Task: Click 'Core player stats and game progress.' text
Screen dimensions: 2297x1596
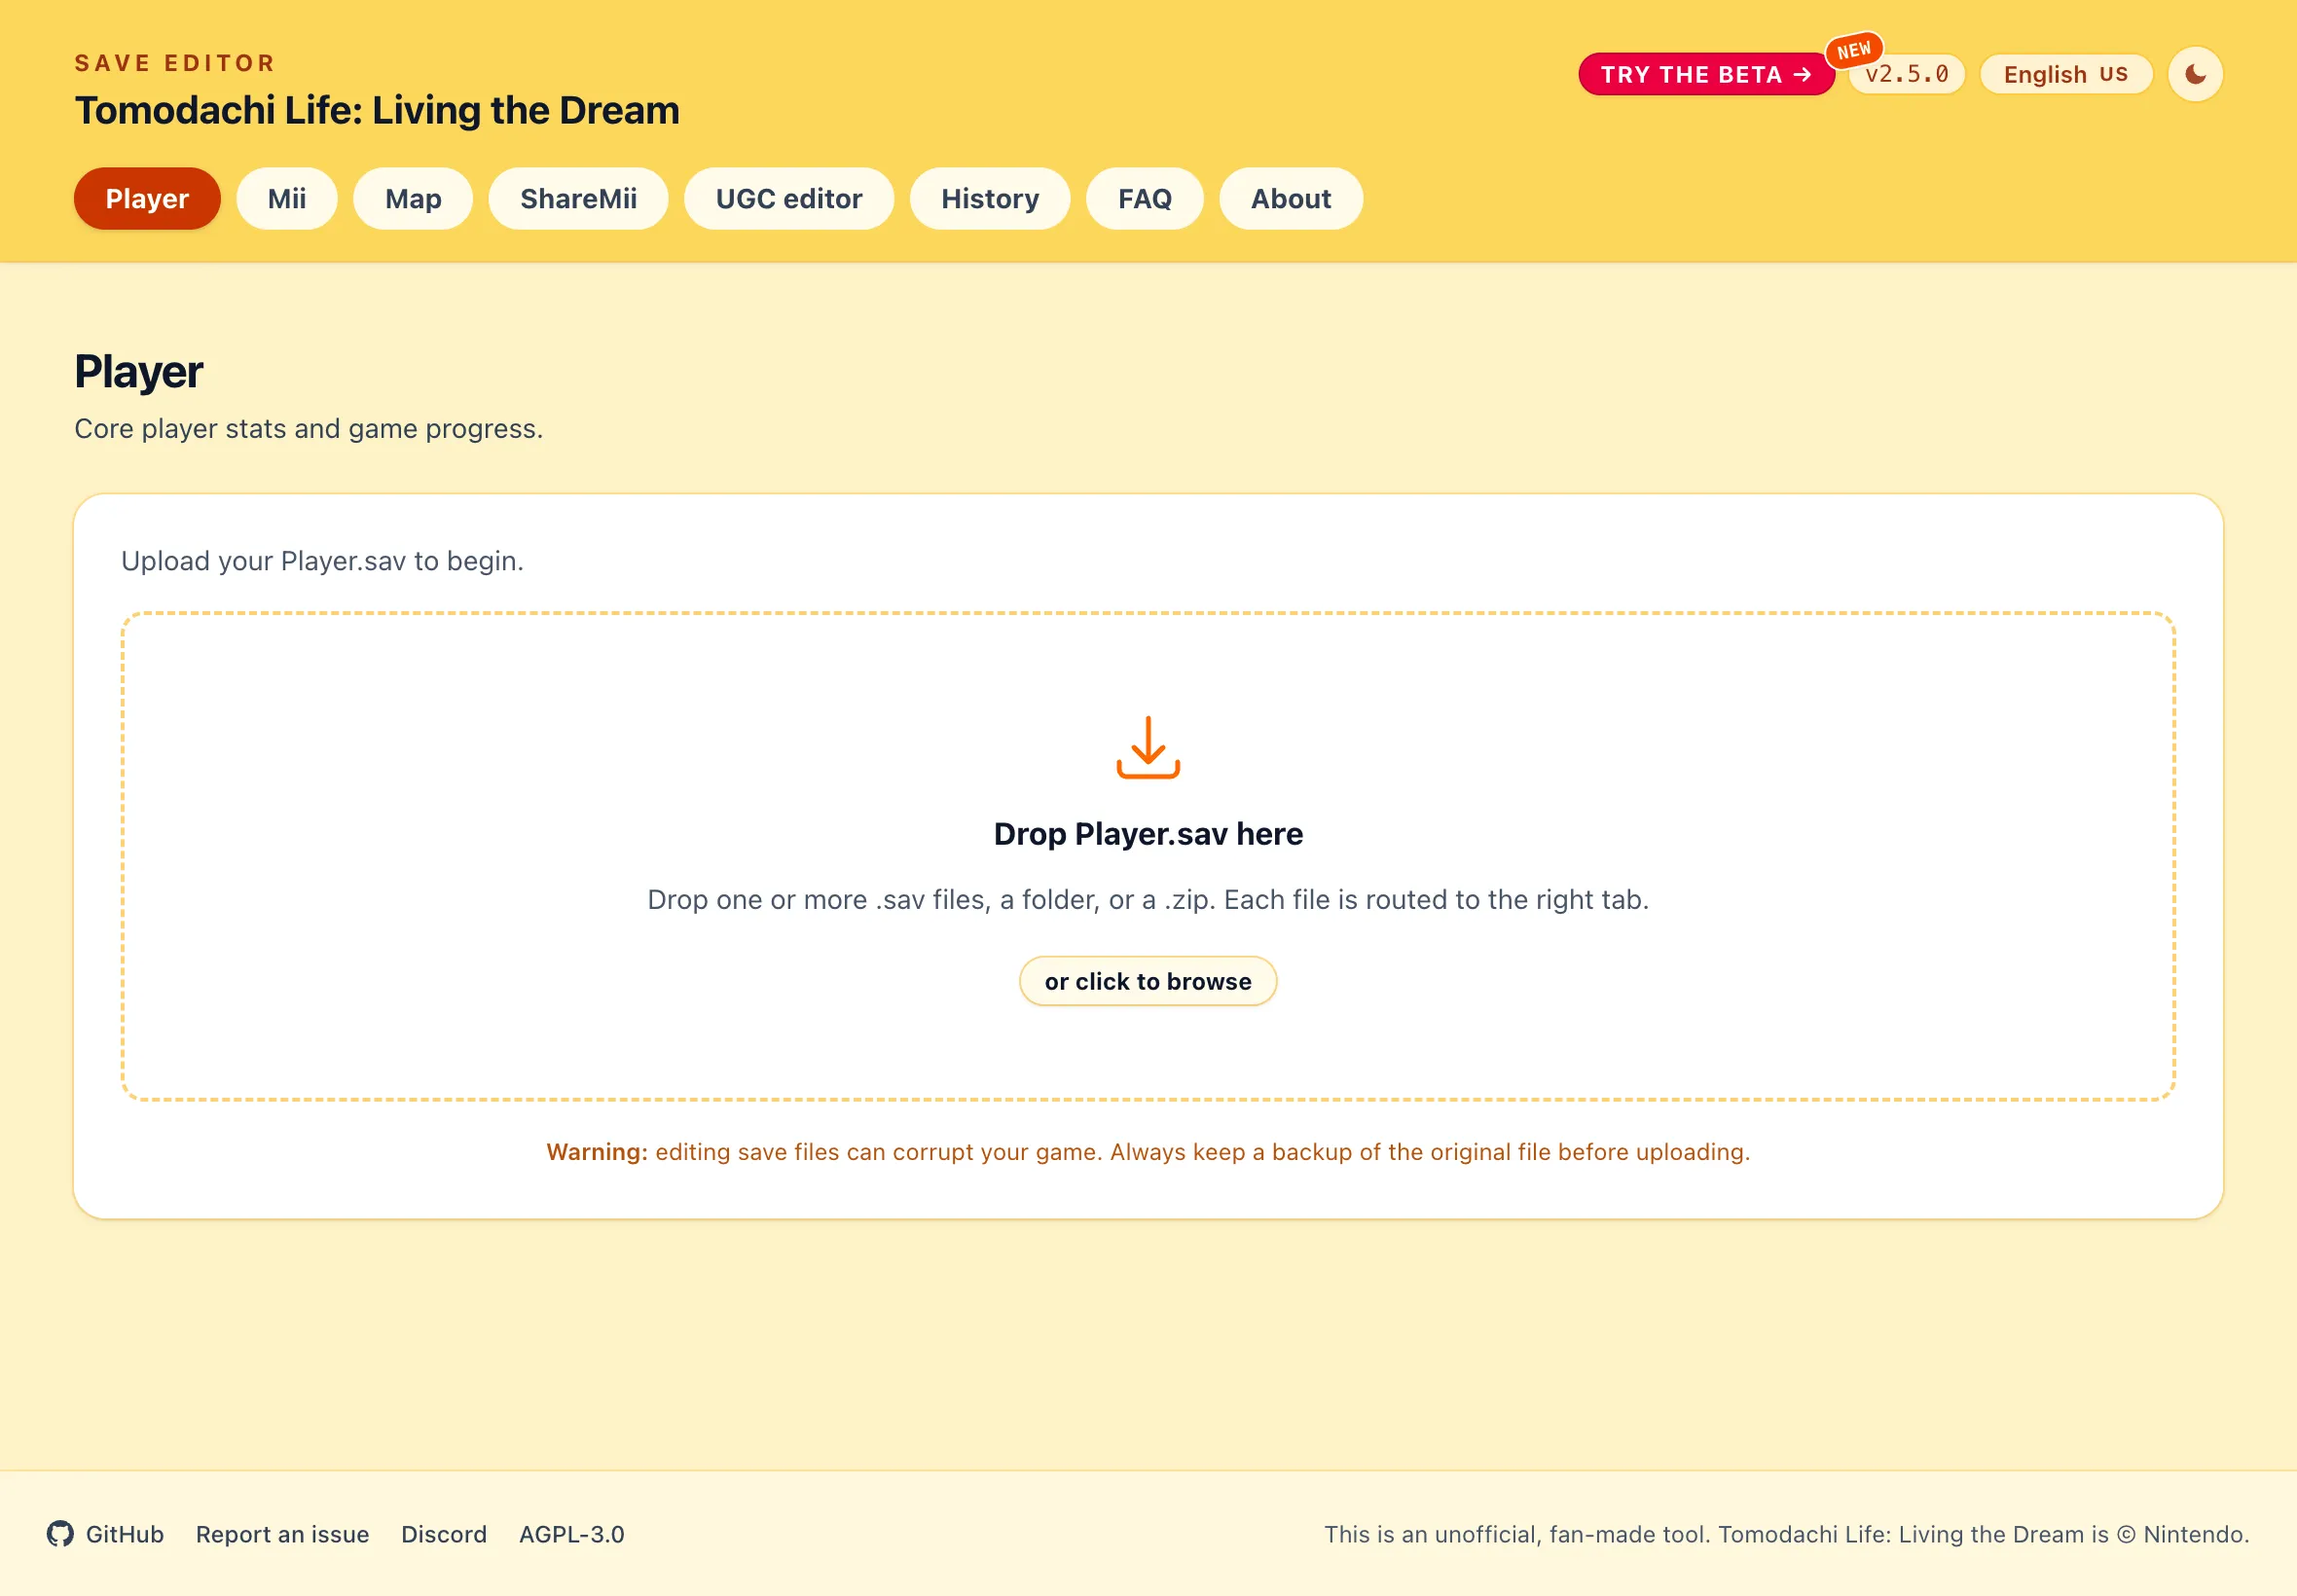Action: (x=309, y=428)
